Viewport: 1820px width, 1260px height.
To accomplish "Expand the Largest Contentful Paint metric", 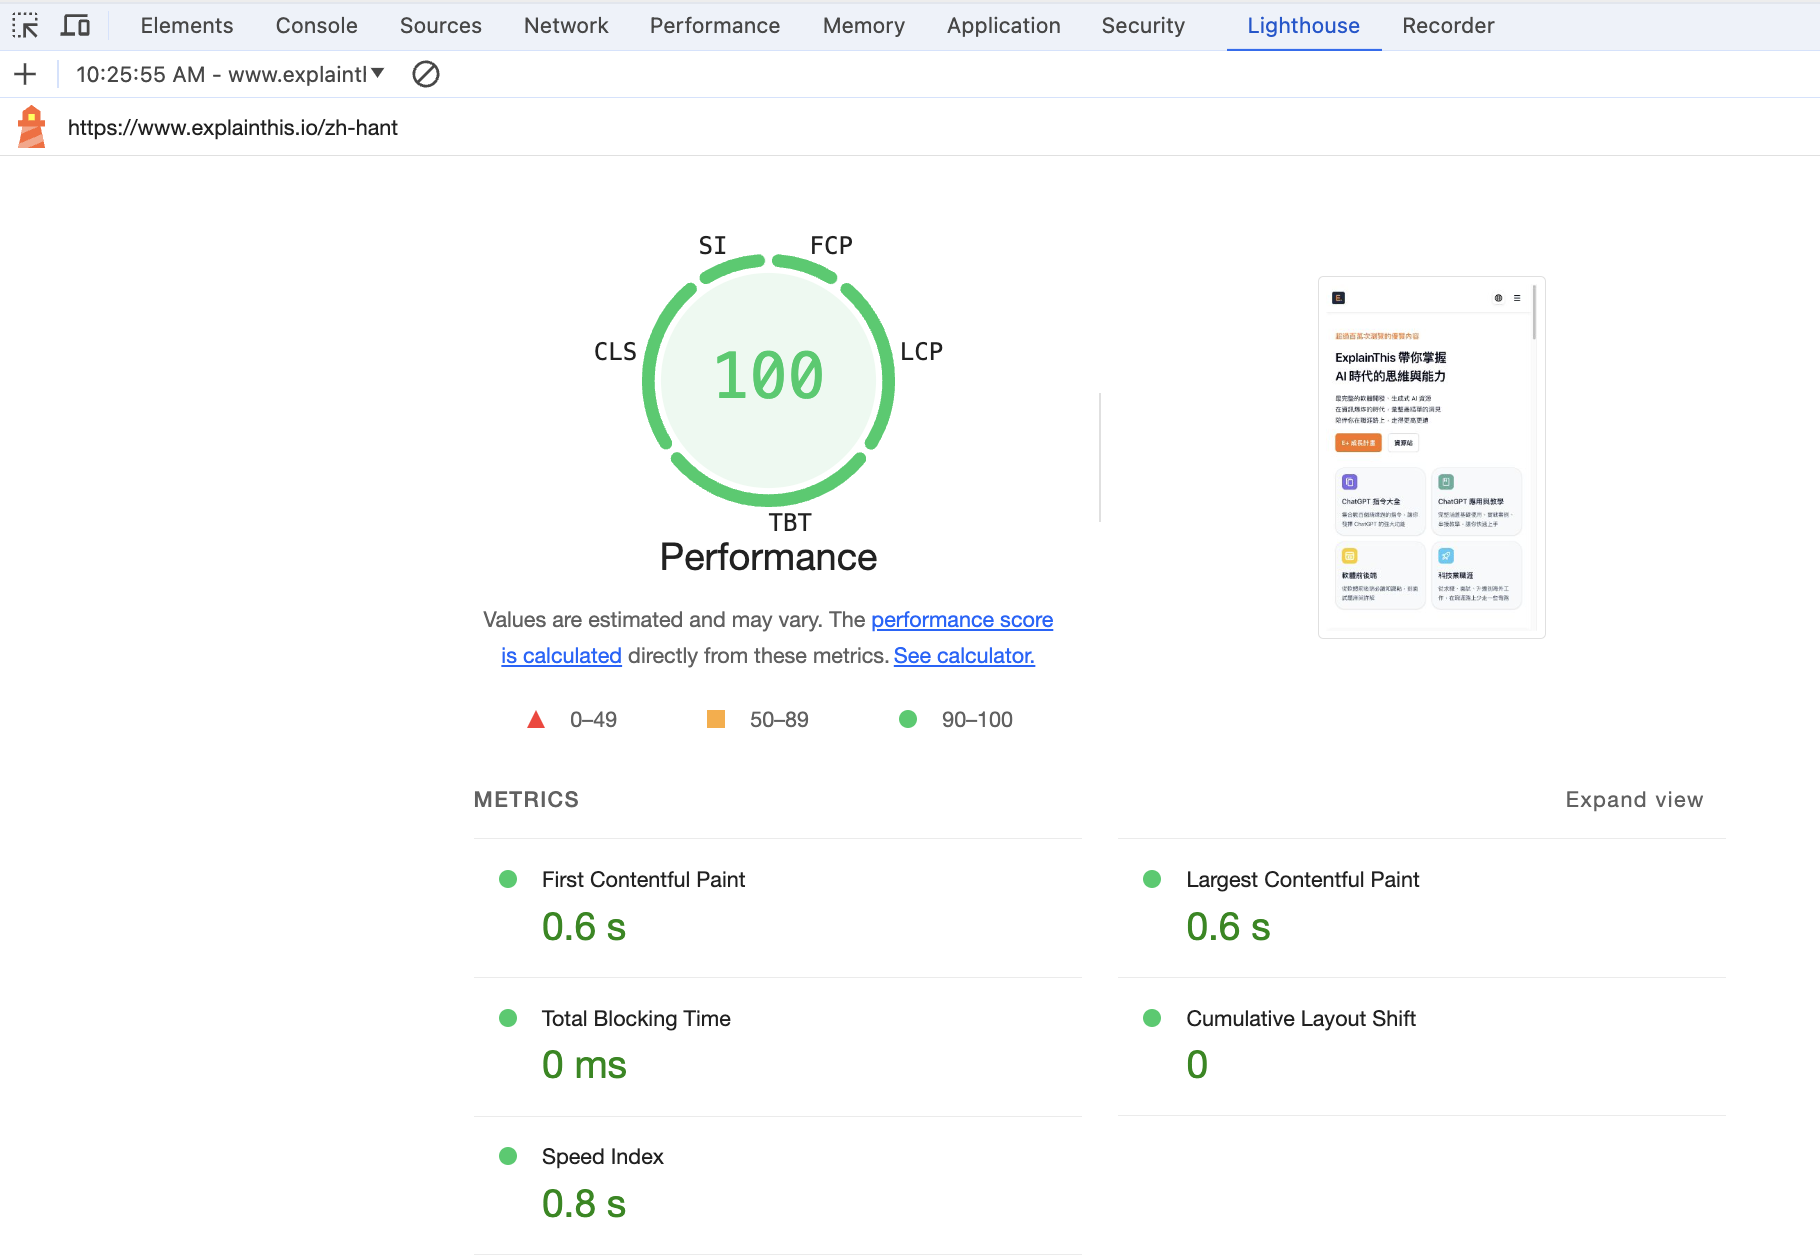I will pyautogui.click(x=1302, y=880).
